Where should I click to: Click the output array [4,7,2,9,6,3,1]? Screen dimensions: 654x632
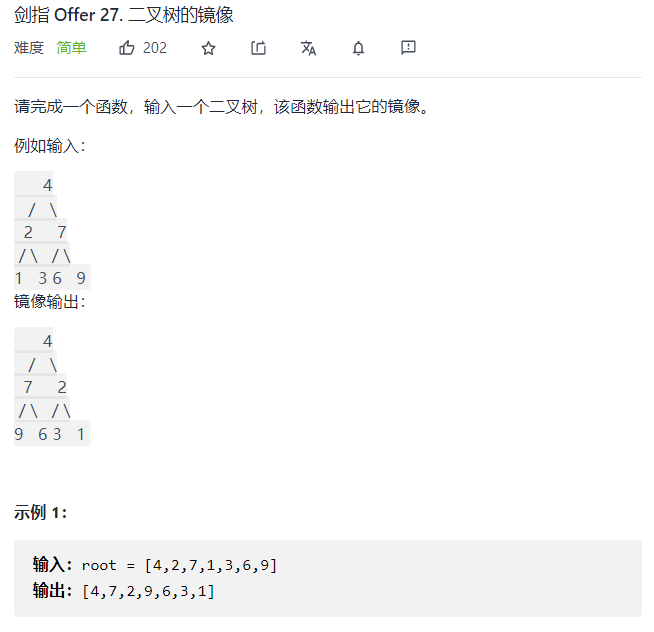(148, 591)
